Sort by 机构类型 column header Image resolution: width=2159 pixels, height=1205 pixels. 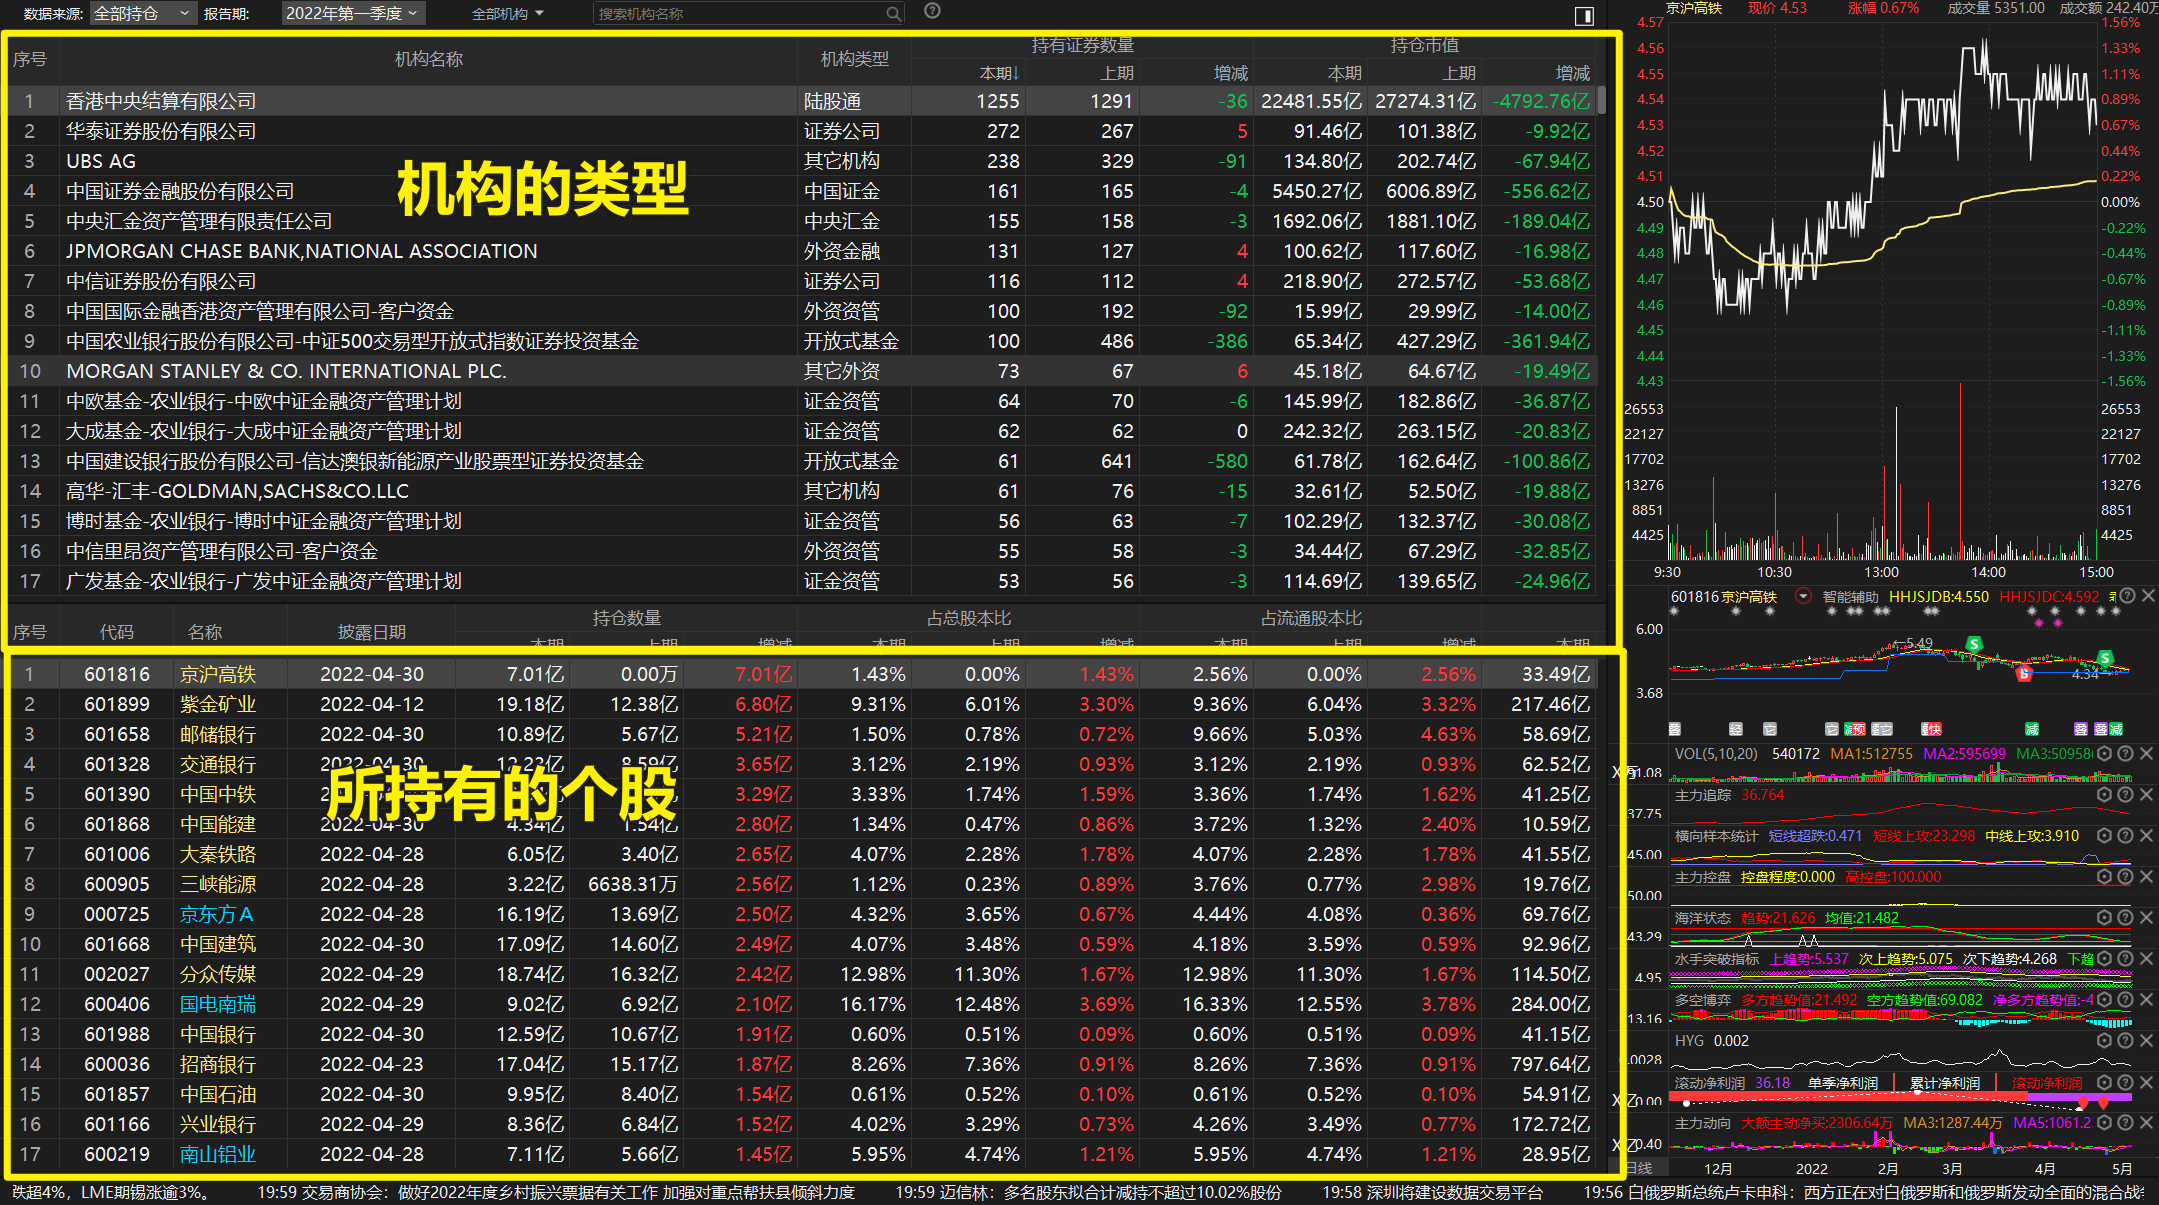tap(854, 59)
